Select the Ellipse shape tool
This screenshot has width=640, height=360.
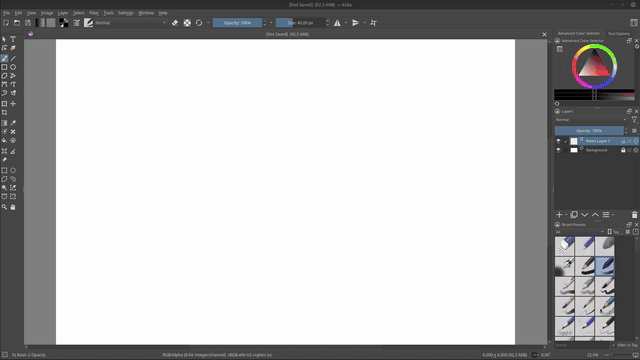pos(13,67)
